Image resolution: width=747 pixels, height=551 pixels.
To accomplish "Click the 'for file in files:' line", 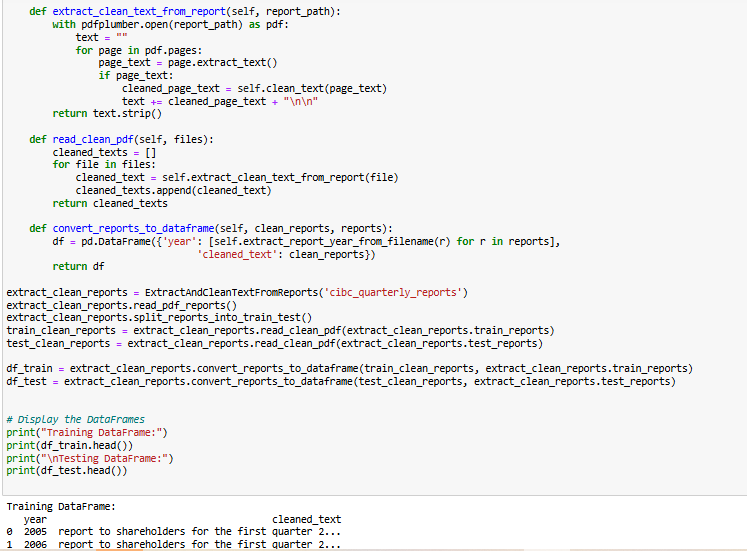I will point(104,164).
